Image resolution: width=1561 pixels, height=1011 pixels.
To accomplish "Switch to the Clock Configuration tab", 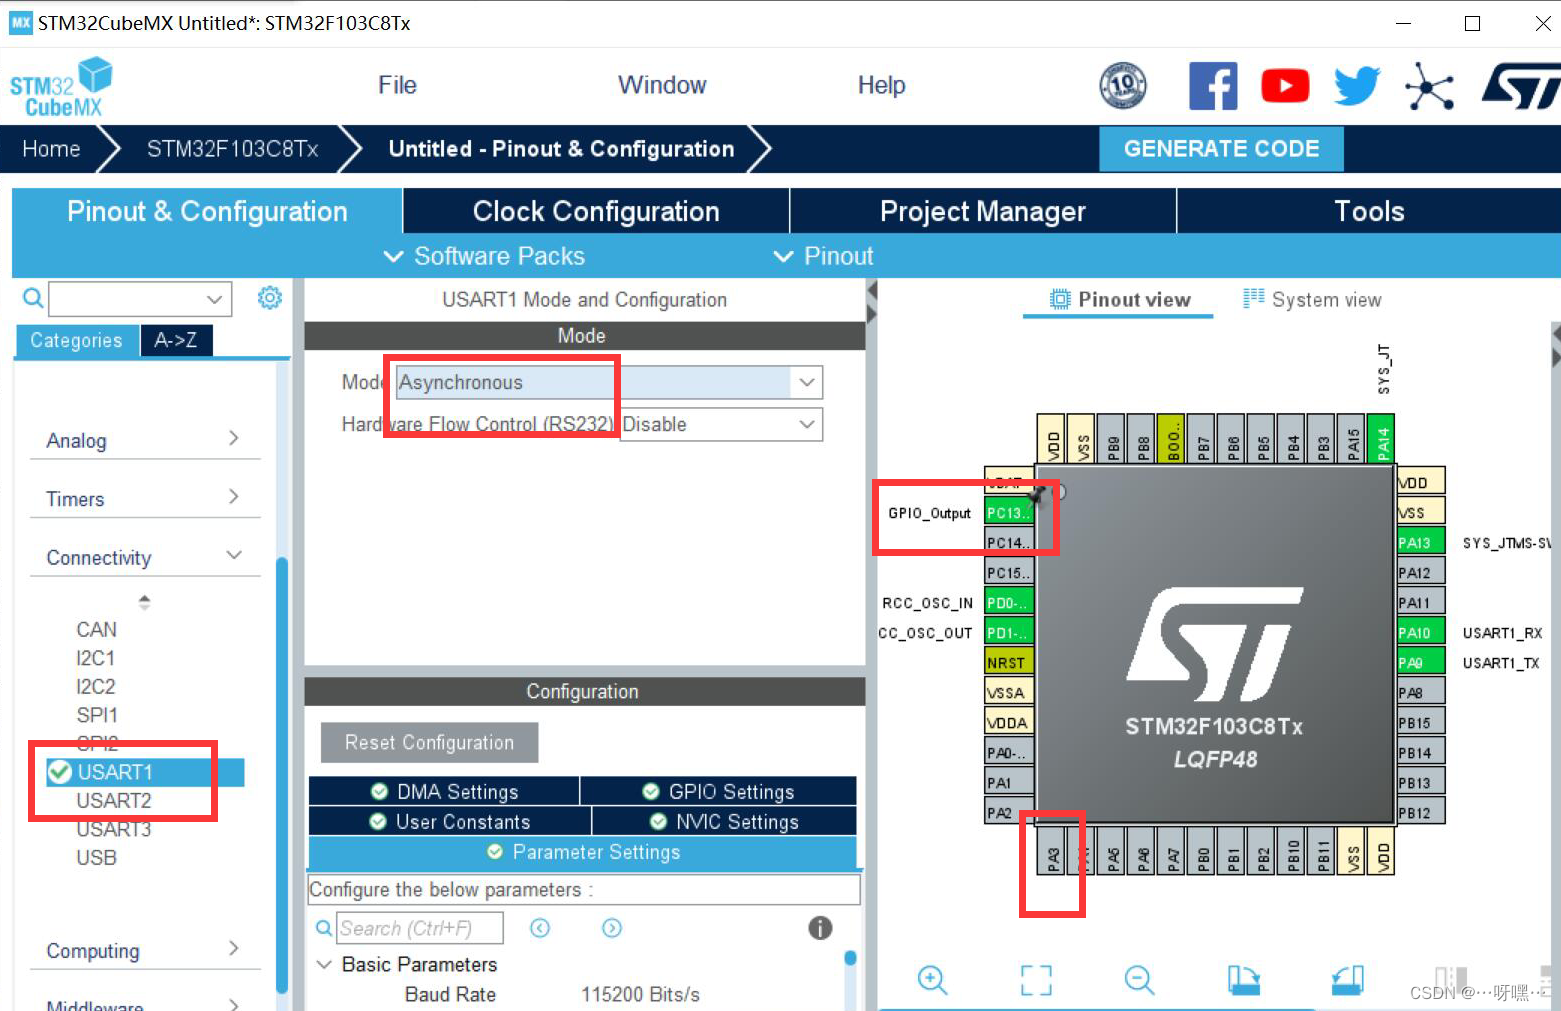I will (x=596, y=211).
